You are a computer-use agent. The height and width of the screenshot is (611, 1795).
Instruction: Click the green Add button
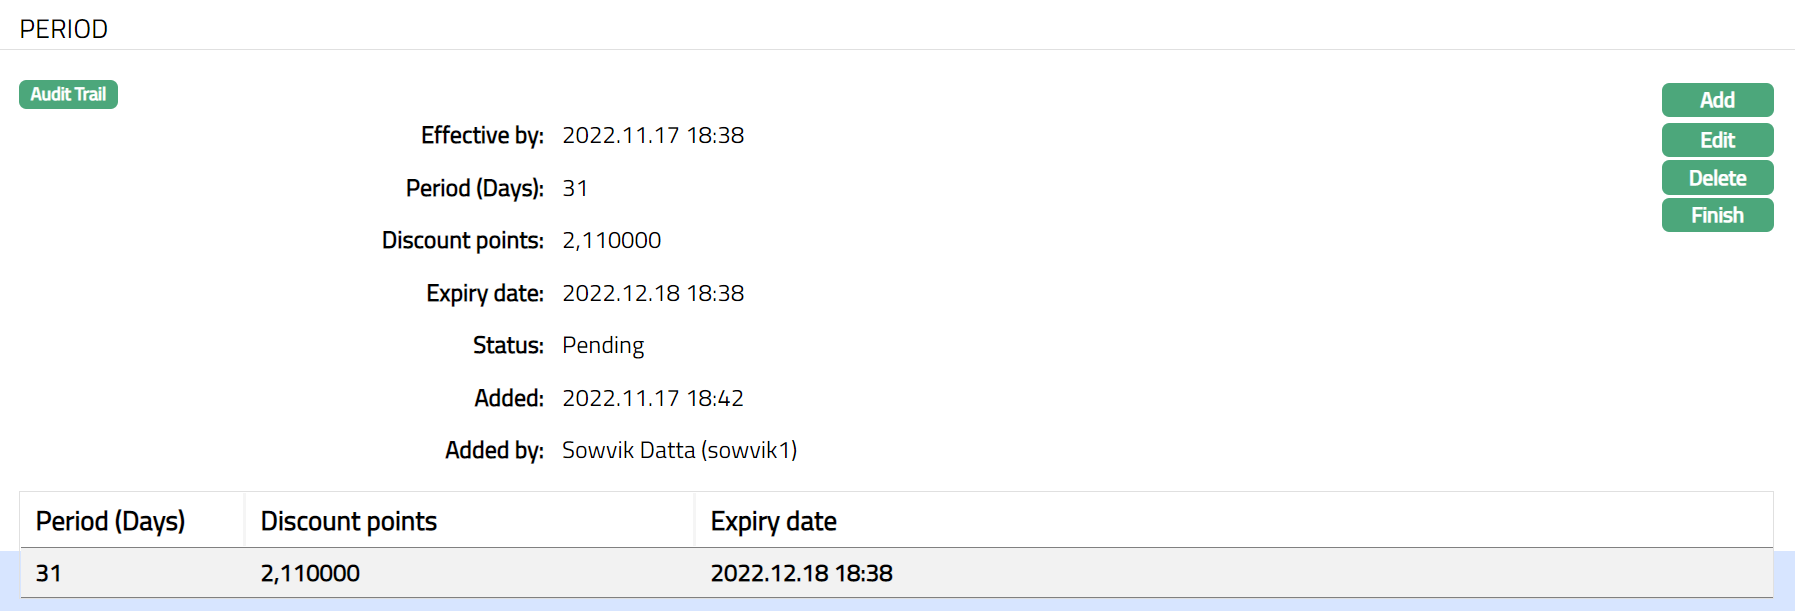click(1717, 100)
